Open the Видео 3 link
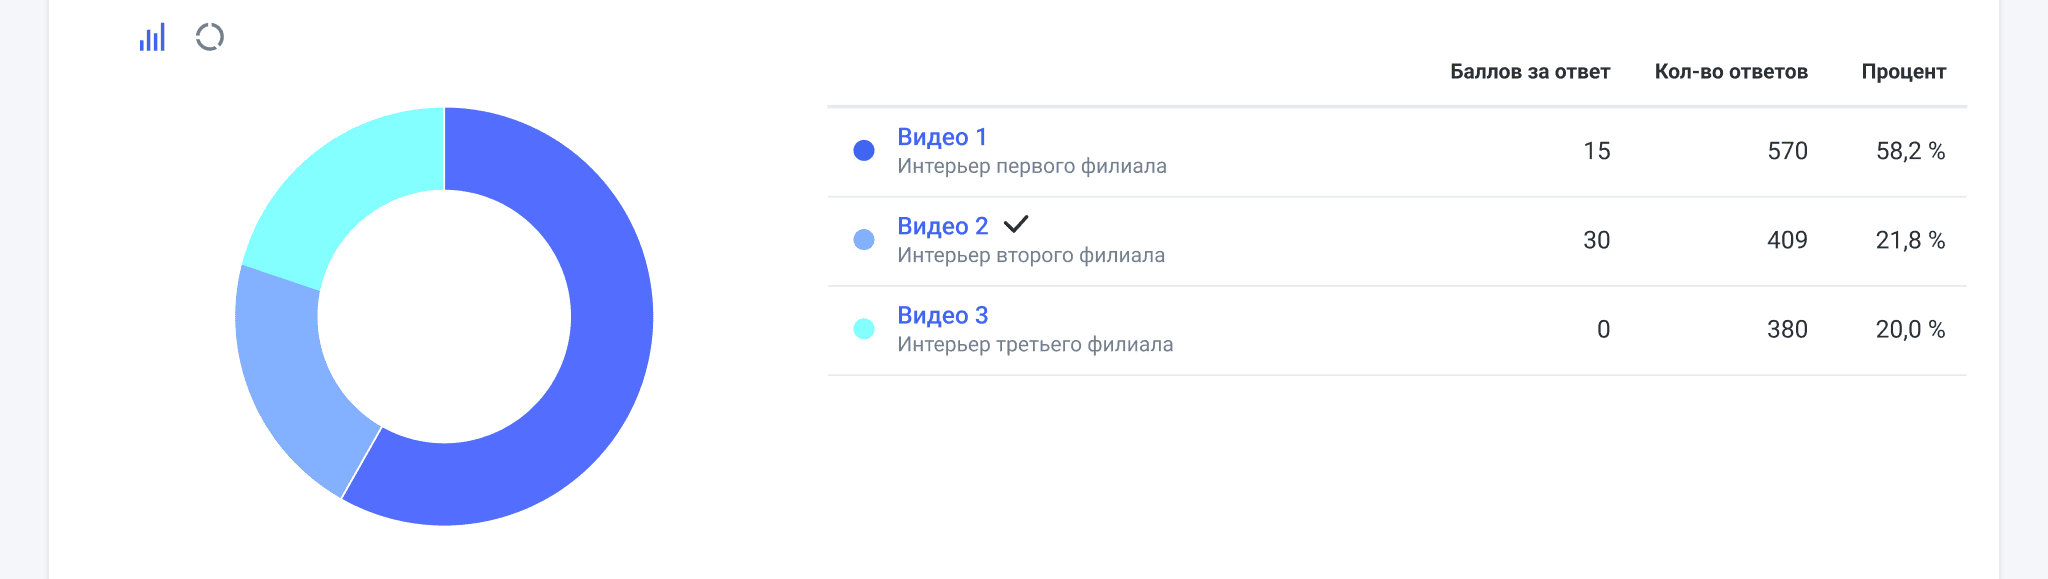This screenshot has height=579, width=2048. coord(942,315)
